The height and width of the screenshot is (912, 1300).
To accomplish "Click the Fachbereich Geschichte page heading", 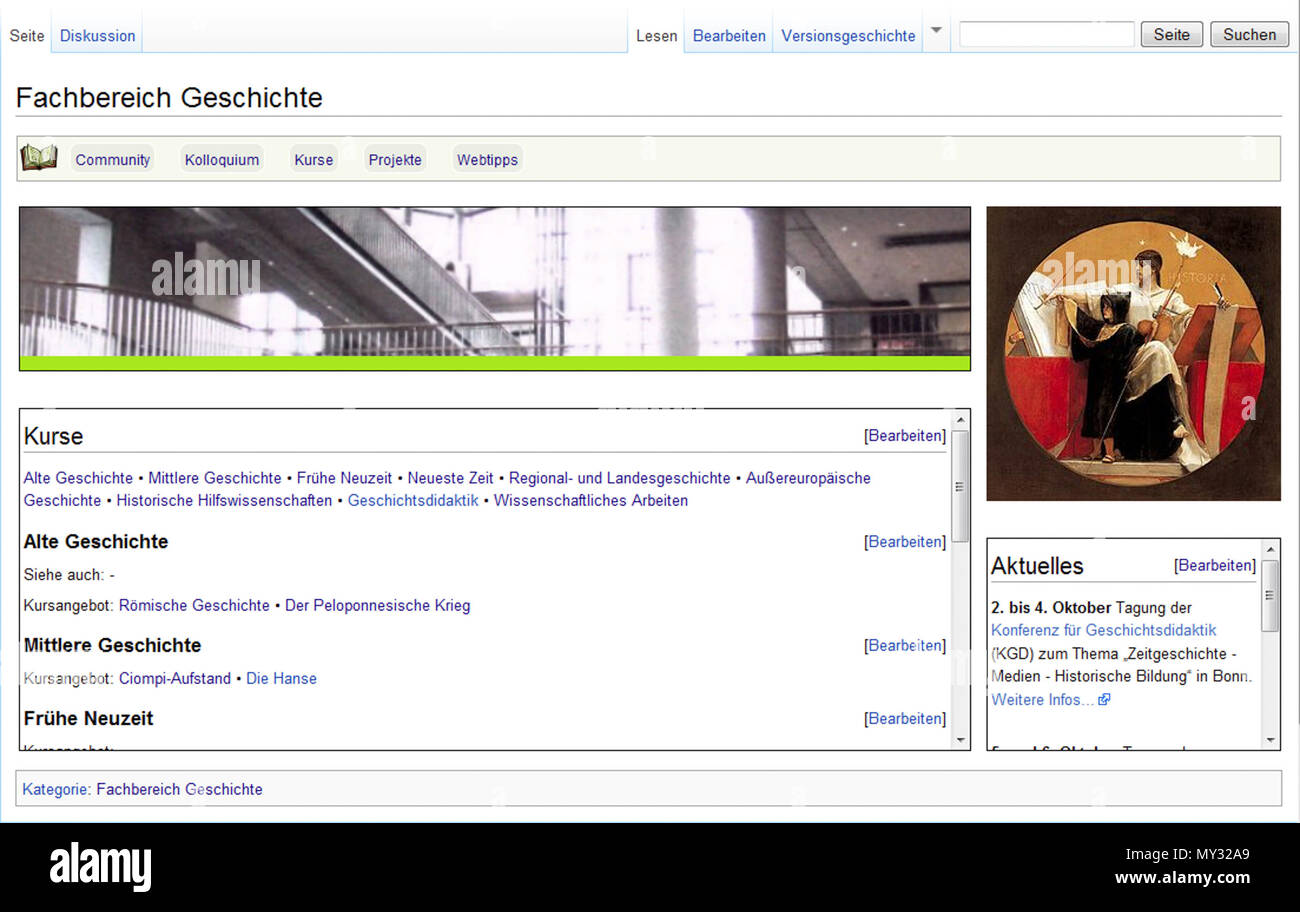I will point(169,97).
